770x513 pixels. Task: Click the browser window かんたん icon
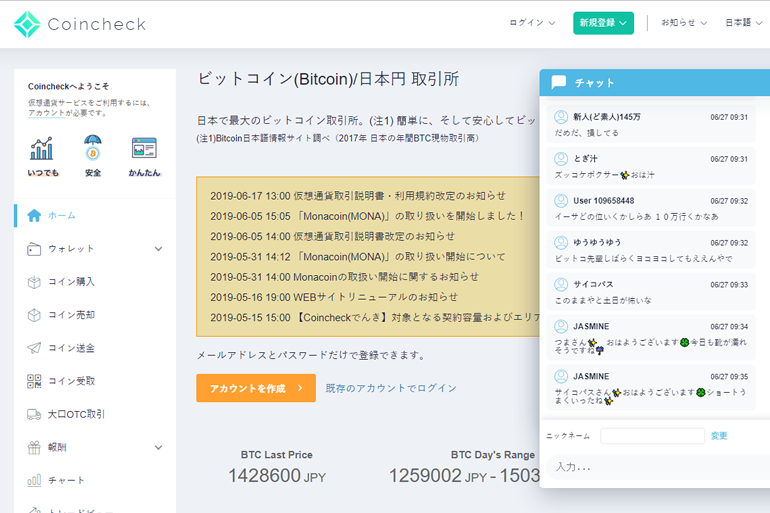pos(144,148)
